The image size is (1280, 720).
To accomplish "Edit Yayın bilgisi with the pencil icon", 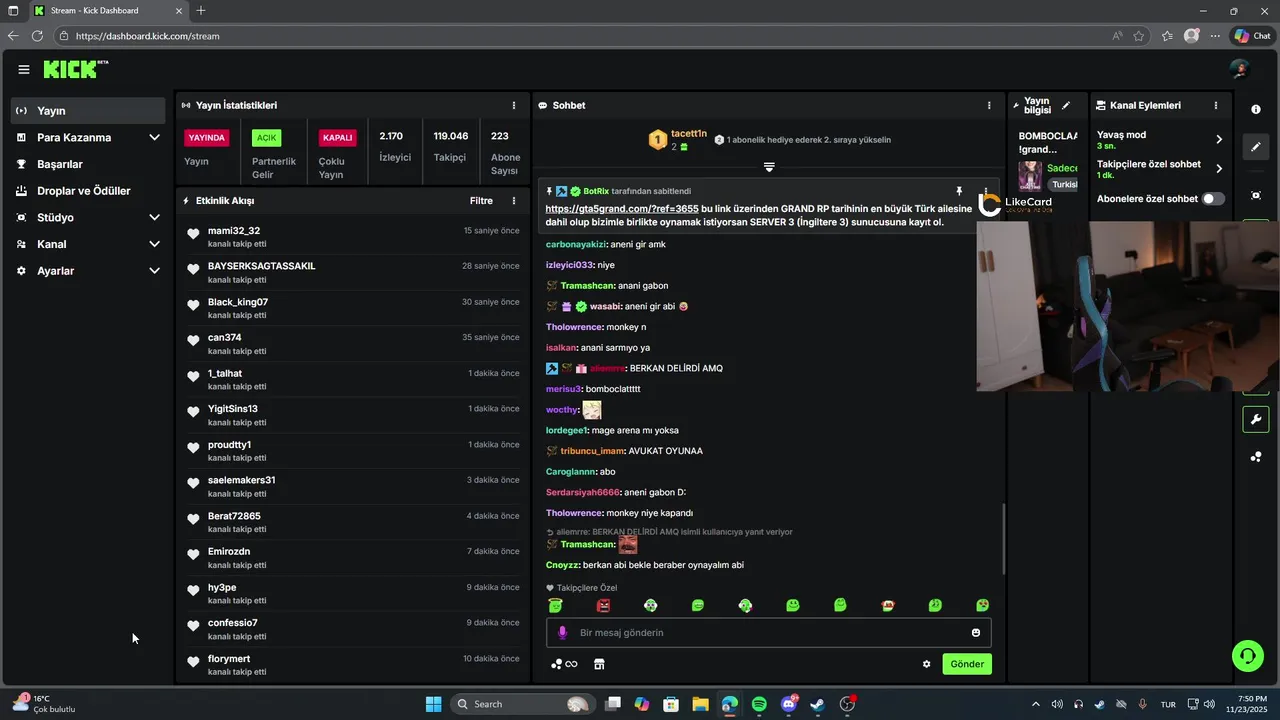I will click(x=1066, y=105).
